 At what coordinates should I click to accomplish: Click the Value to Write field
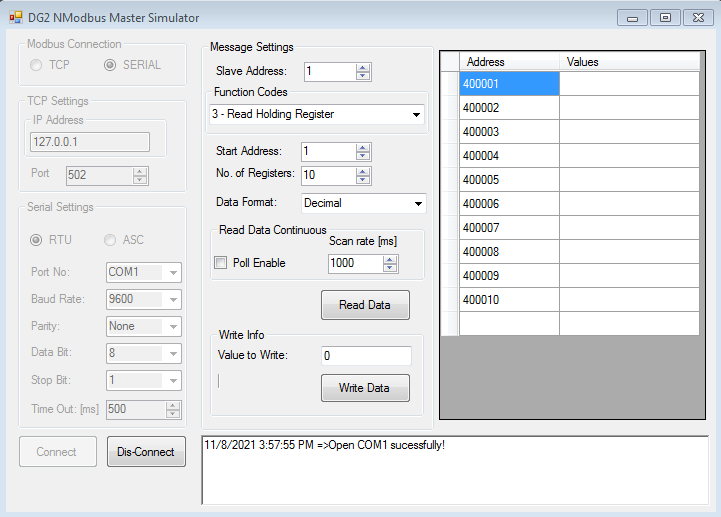[366, 356]
